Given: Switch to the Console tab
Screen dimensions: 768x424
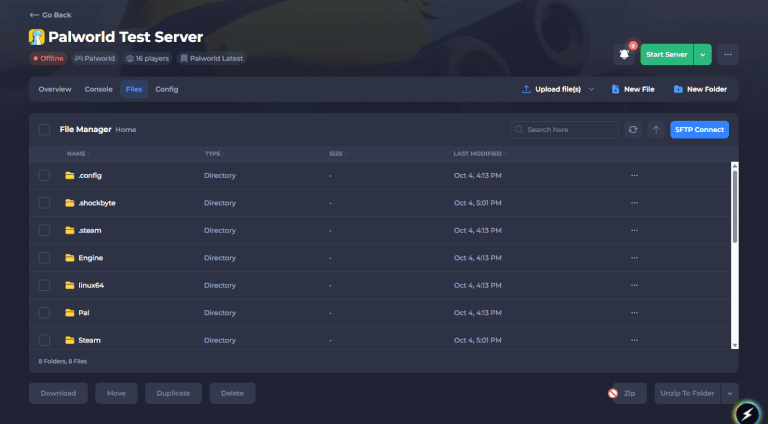Looking at the screenshot, I should tap(98, 89).
